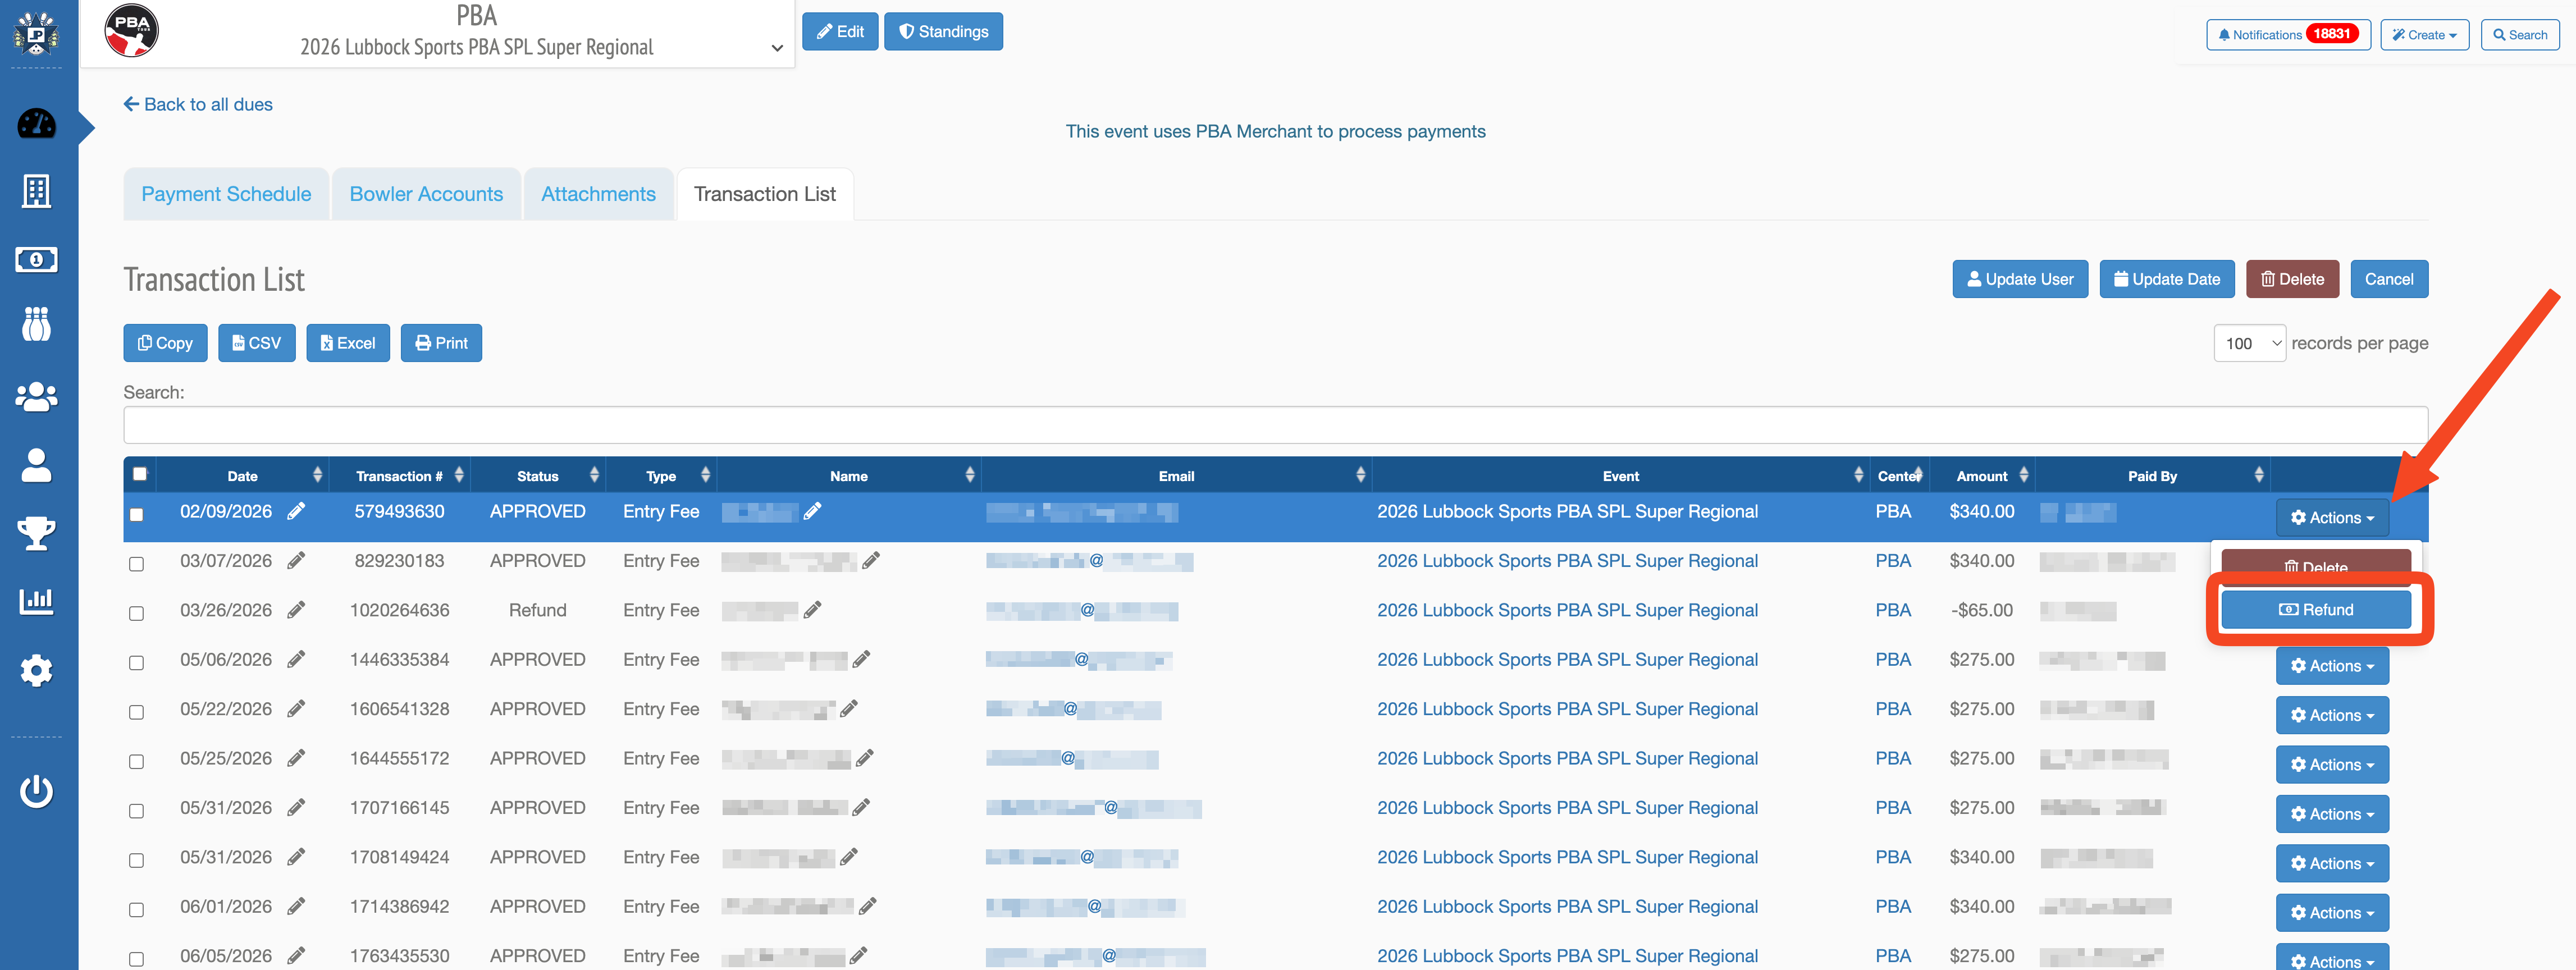
Task: Check the box for transaction 829230183
Action: click(x=137, y=564)
